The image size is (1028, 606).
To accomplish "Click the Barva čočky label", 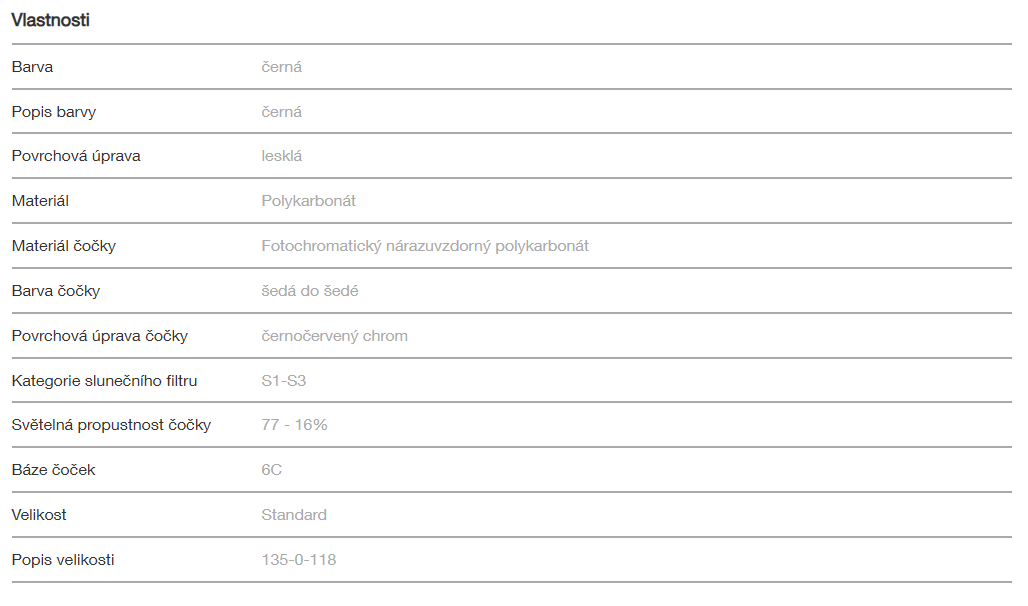I will (56, 291).
